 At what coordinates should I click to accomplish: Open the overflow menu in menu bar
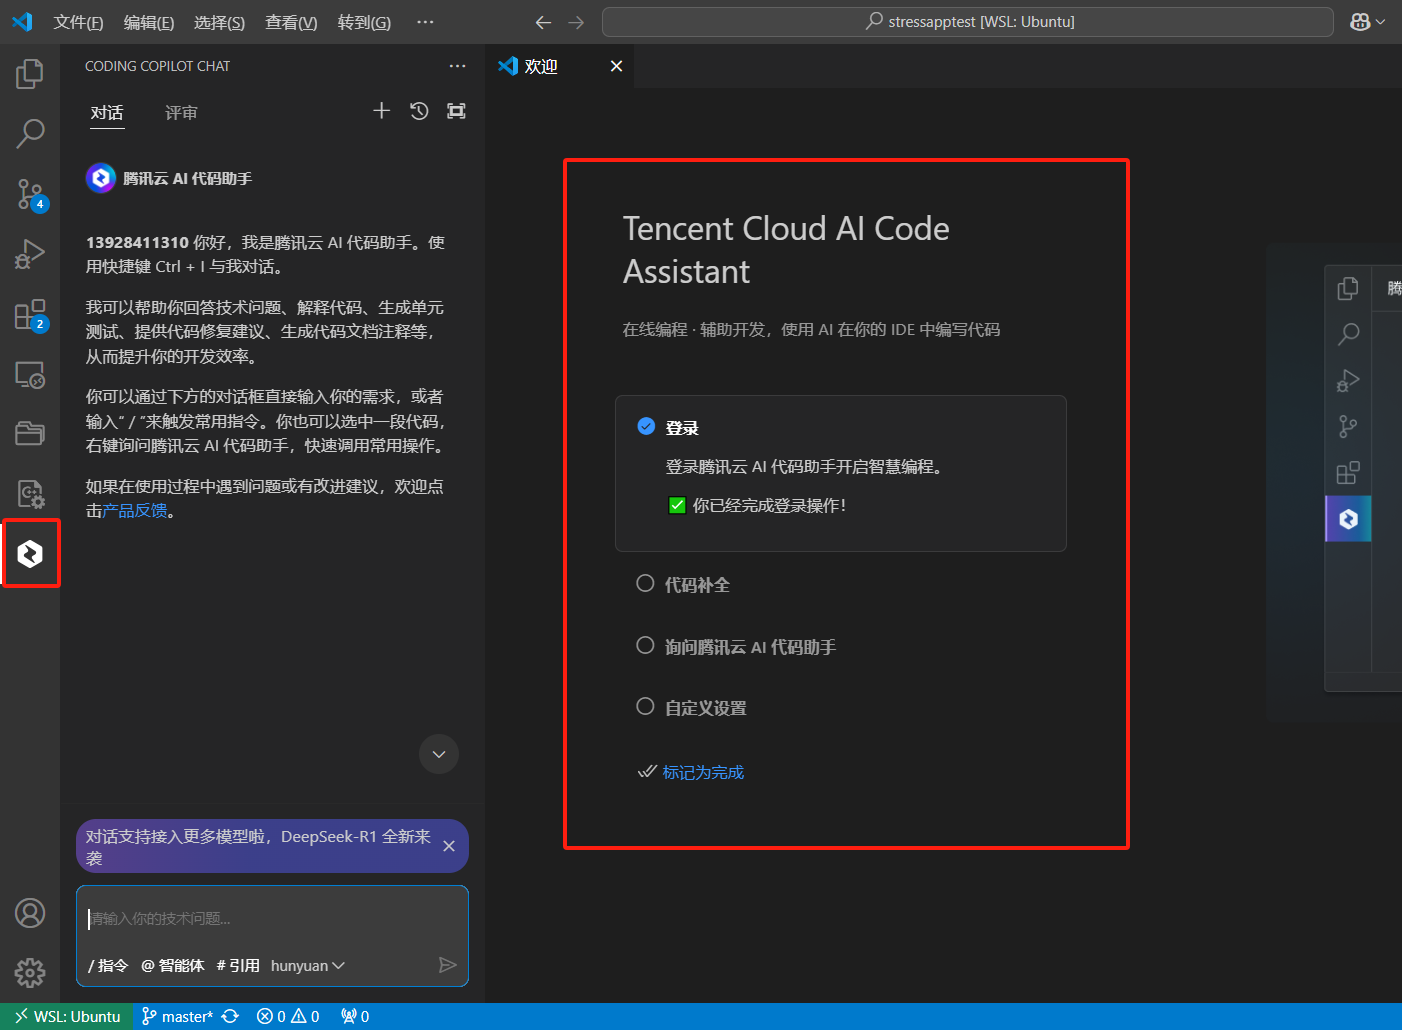pos(425,22)
